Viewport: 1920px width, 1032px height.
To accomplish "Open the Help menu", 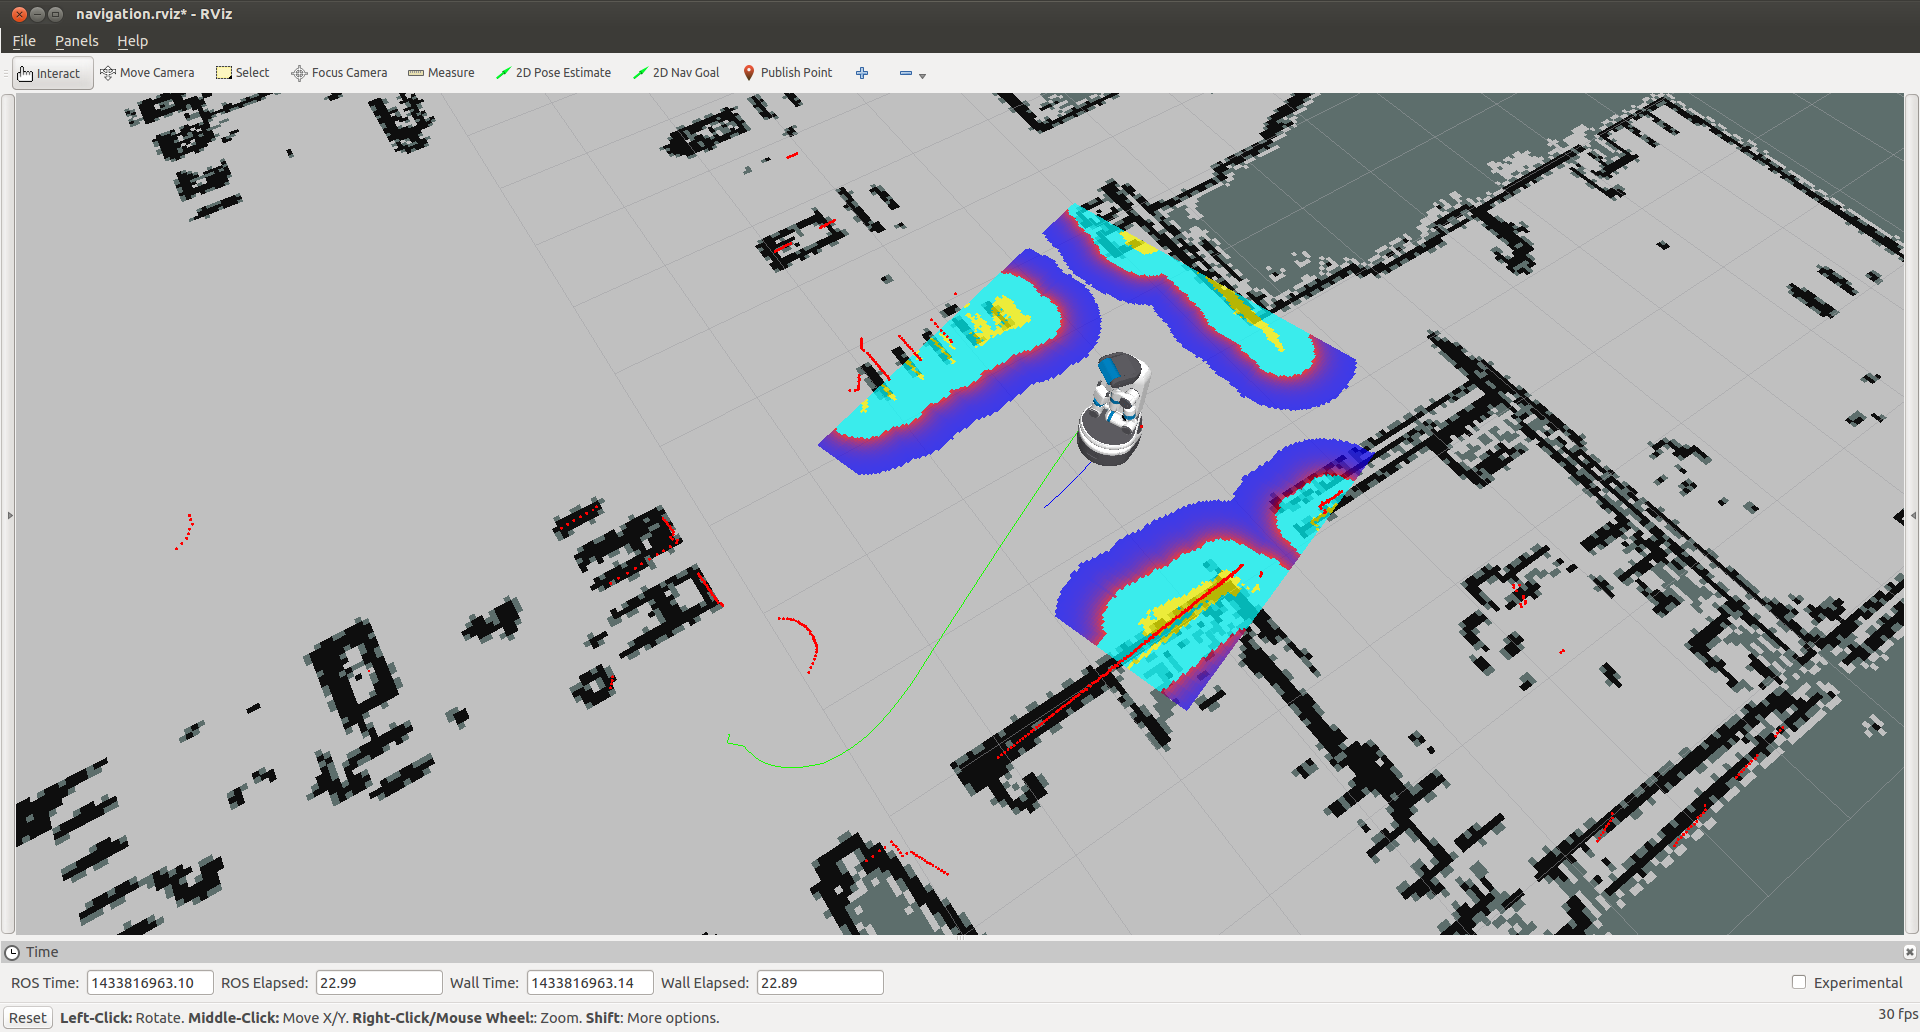I will [132, 41].
